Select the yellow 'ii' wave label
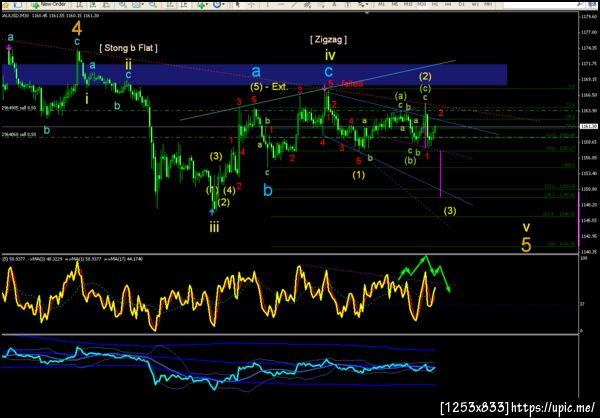Screen dimensions: 600x418 click(129, 64)
